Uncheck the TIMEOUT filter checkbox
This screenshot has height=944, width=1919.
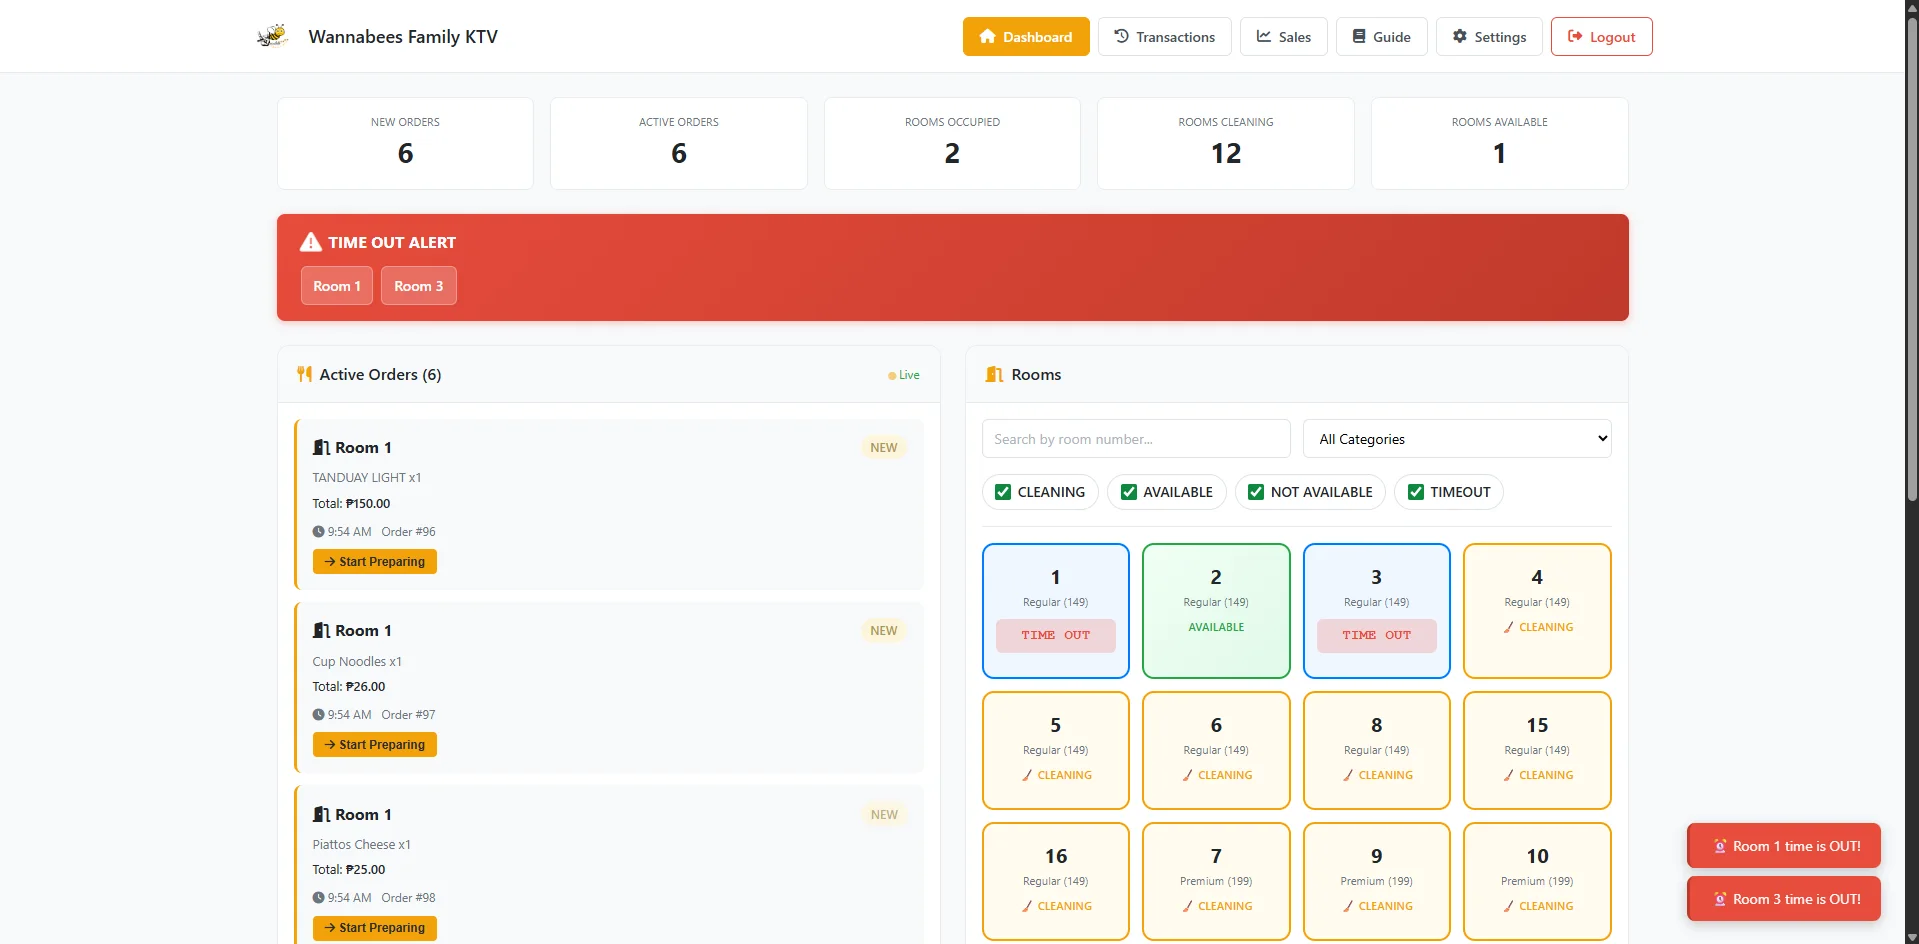coord(1416,492)
